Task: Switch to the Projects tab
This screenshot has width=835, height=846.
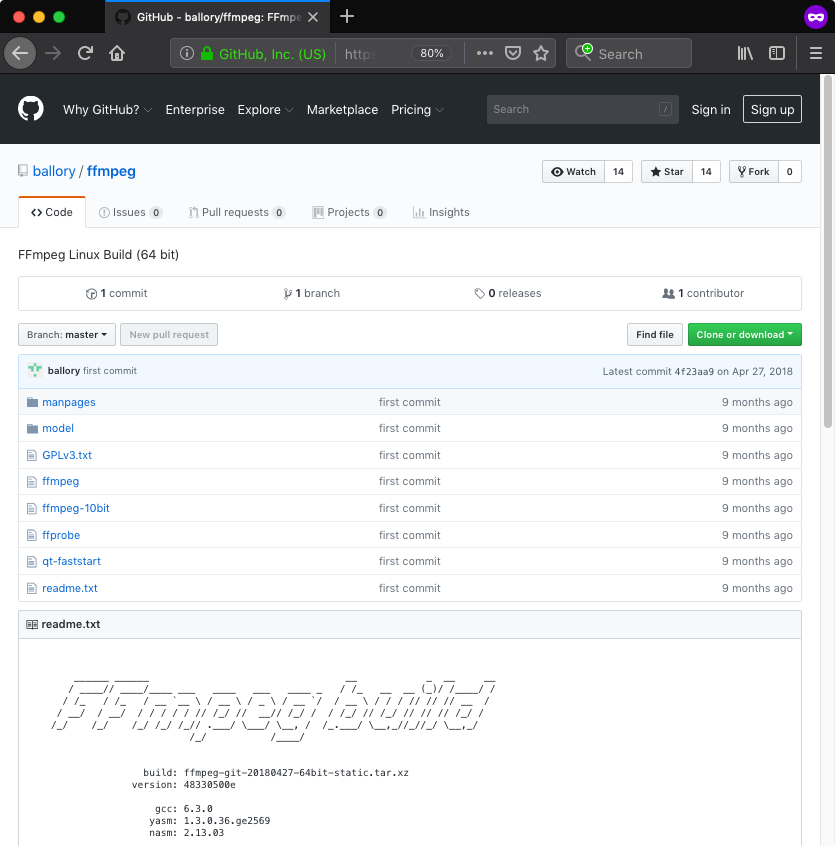Action: tap(349, 212)
